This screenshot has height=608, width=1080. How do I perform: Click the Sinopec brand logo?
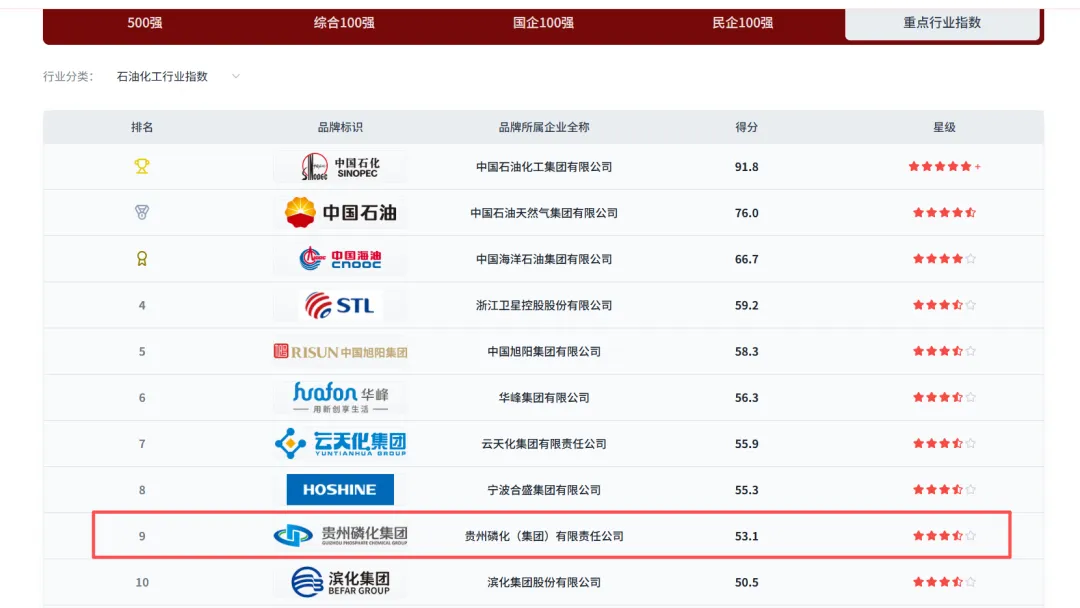pyautogui.click(x=340, y=167)
